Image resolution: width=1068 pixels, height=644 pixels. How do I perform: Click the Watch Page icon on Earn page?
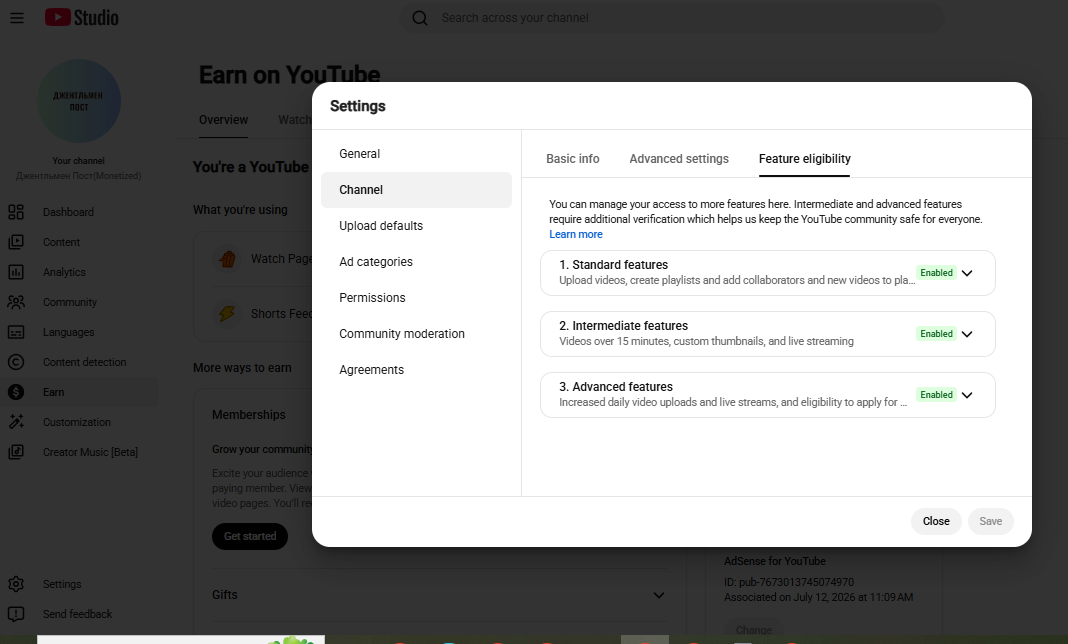click(x=227, y=259)
